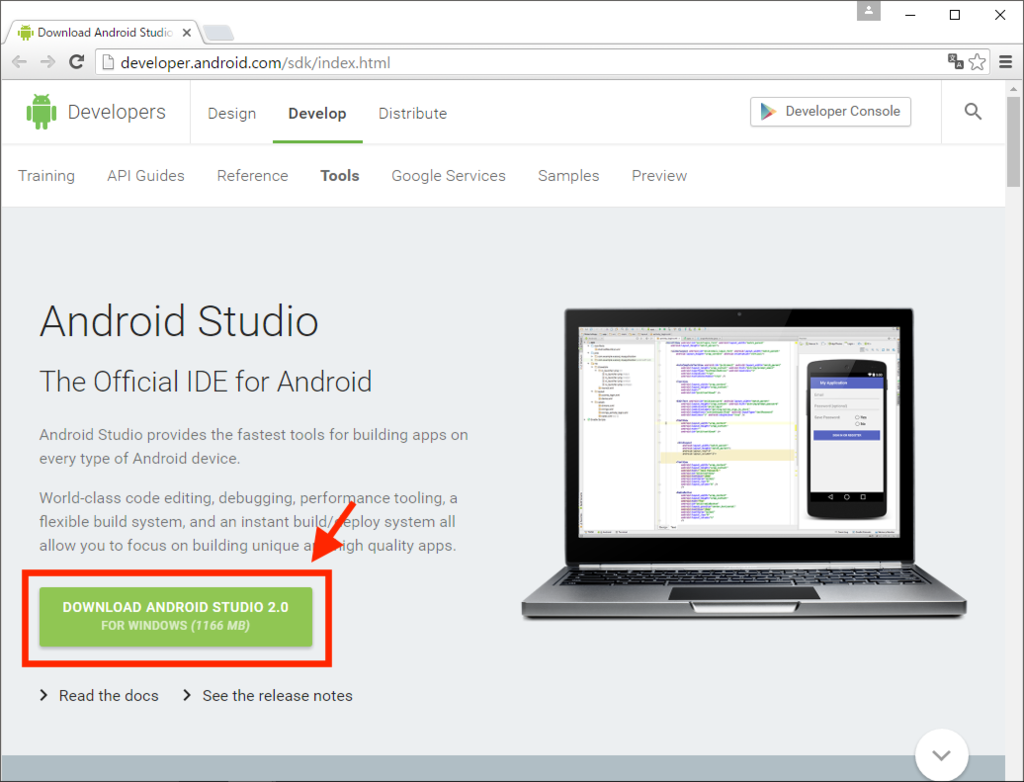The width and height of the screenshot is (1024, 782).
Task: Click the round scroll-down chevron button
Action: (x=941, y=755)
